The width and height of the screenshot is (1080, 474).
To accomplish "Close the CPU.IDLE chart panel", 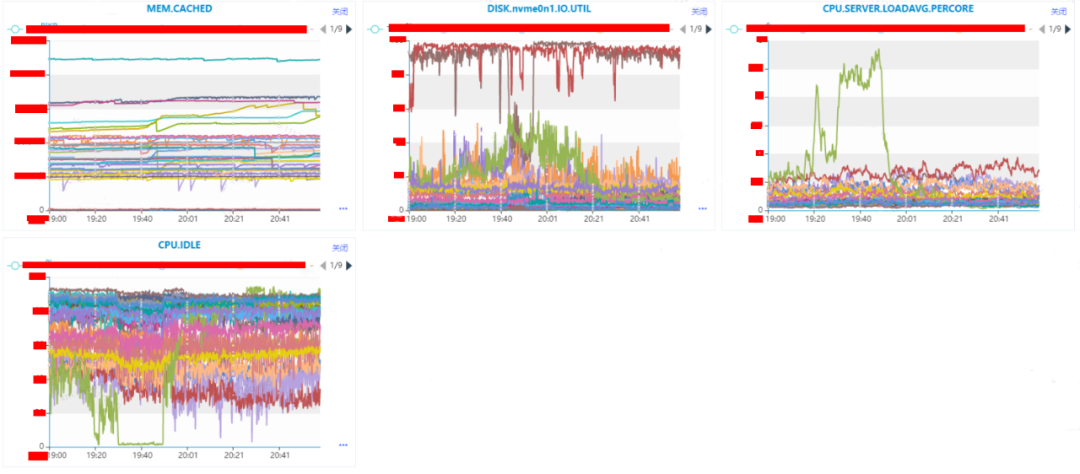I will coord(340,247).
